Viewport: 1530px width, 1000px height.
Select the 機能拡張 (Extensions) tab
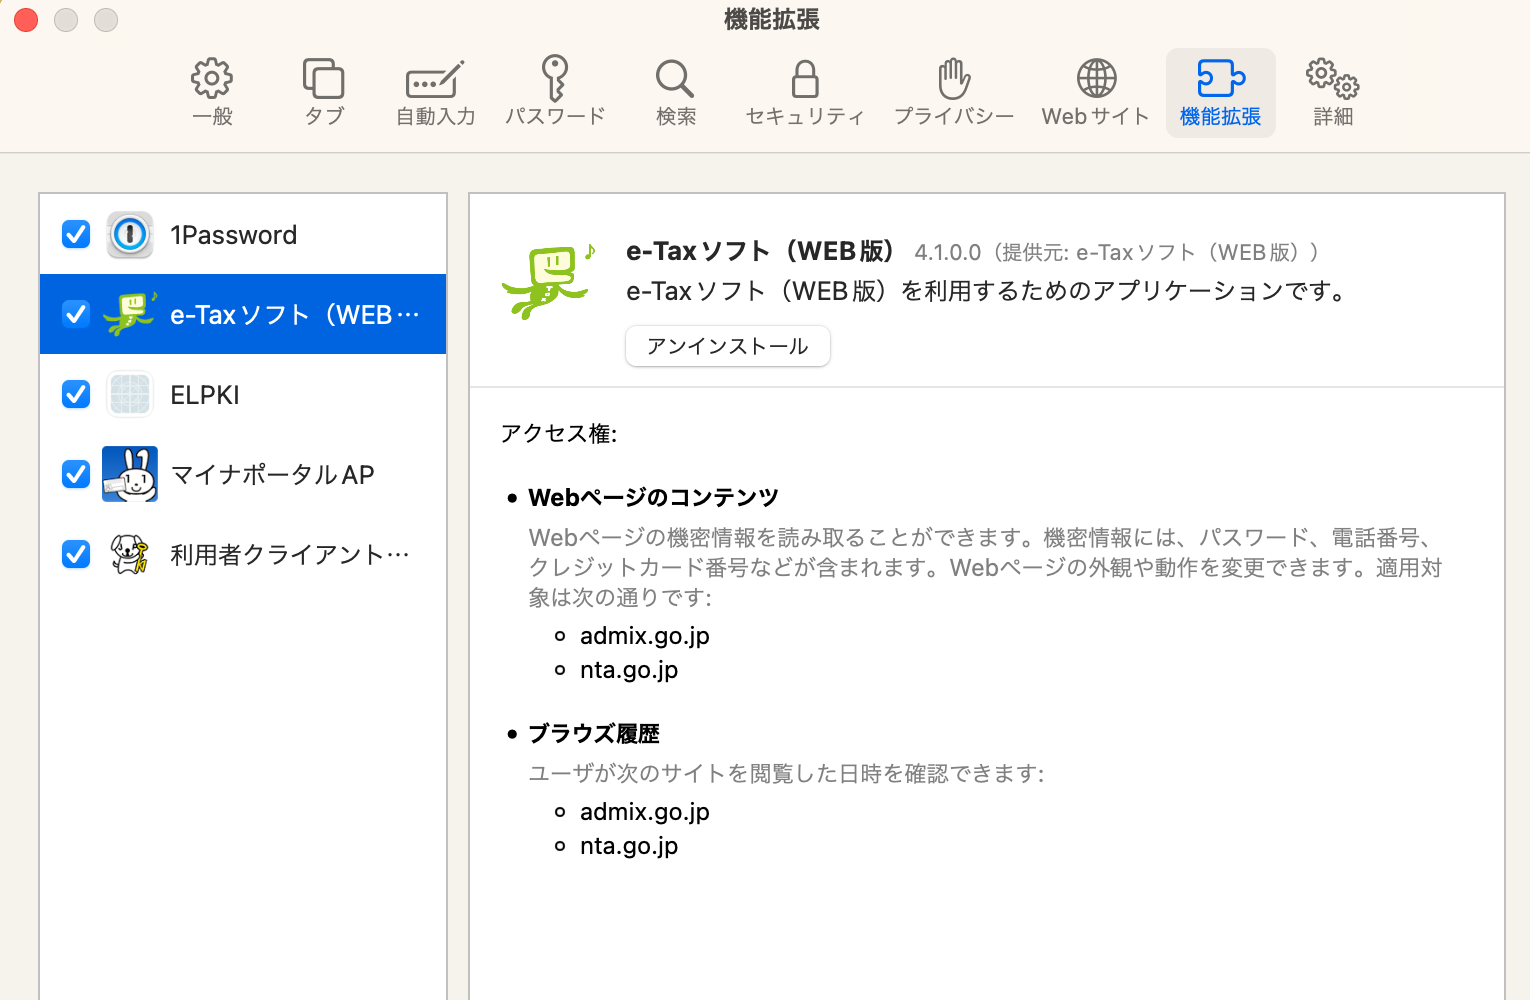click(1220, 92)
